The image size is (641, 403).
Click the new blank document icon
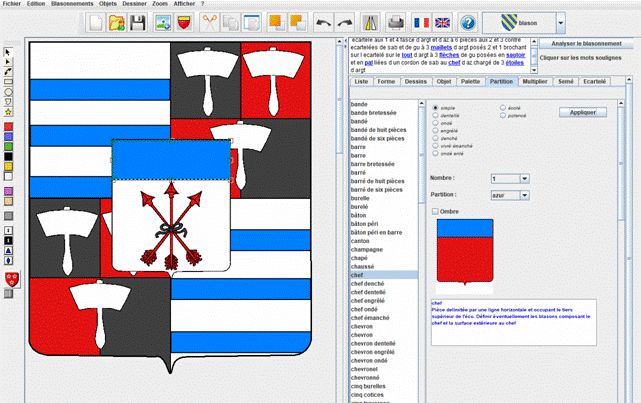(95, 22)
